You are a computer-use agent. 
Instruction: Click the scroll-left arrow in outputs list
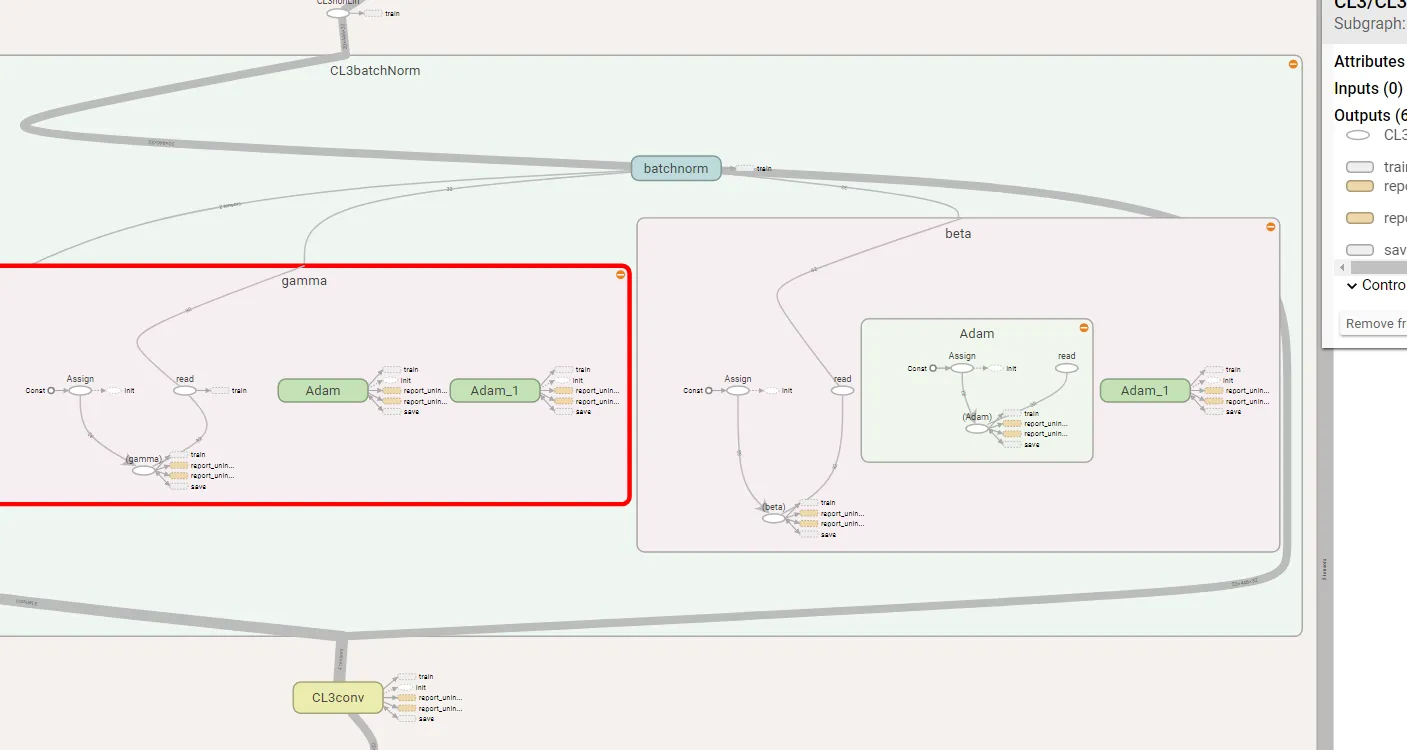coord(1344,268)
